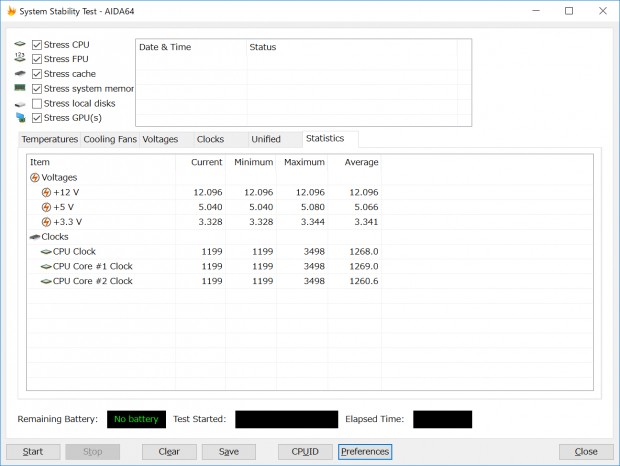620x466 pixels.
Task: Click the Voltages group lightning icon
Action: (x=35, y=177)
